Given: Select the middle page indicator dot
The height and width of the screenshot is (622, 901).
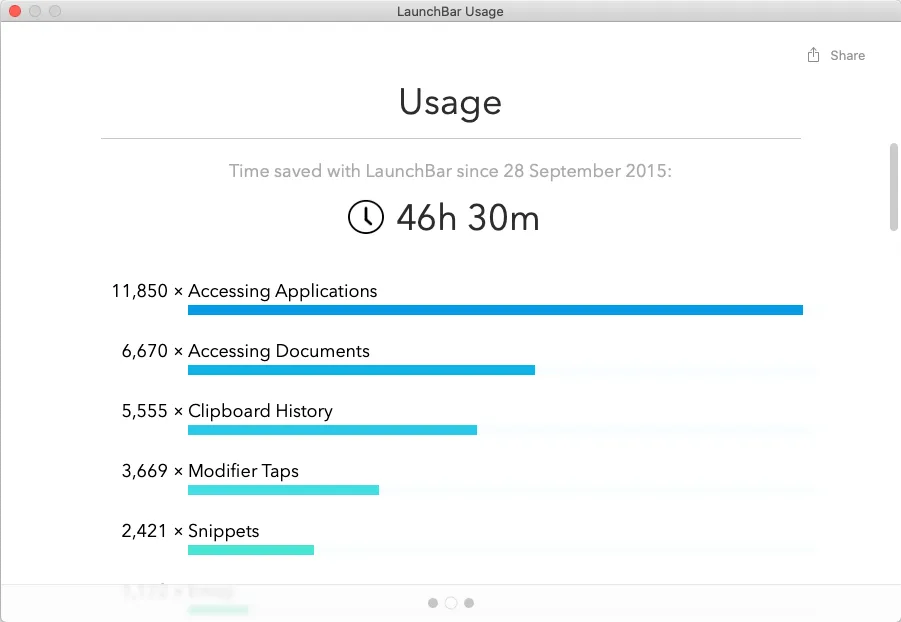Looking at the screenshot, I should coord(451,602).
